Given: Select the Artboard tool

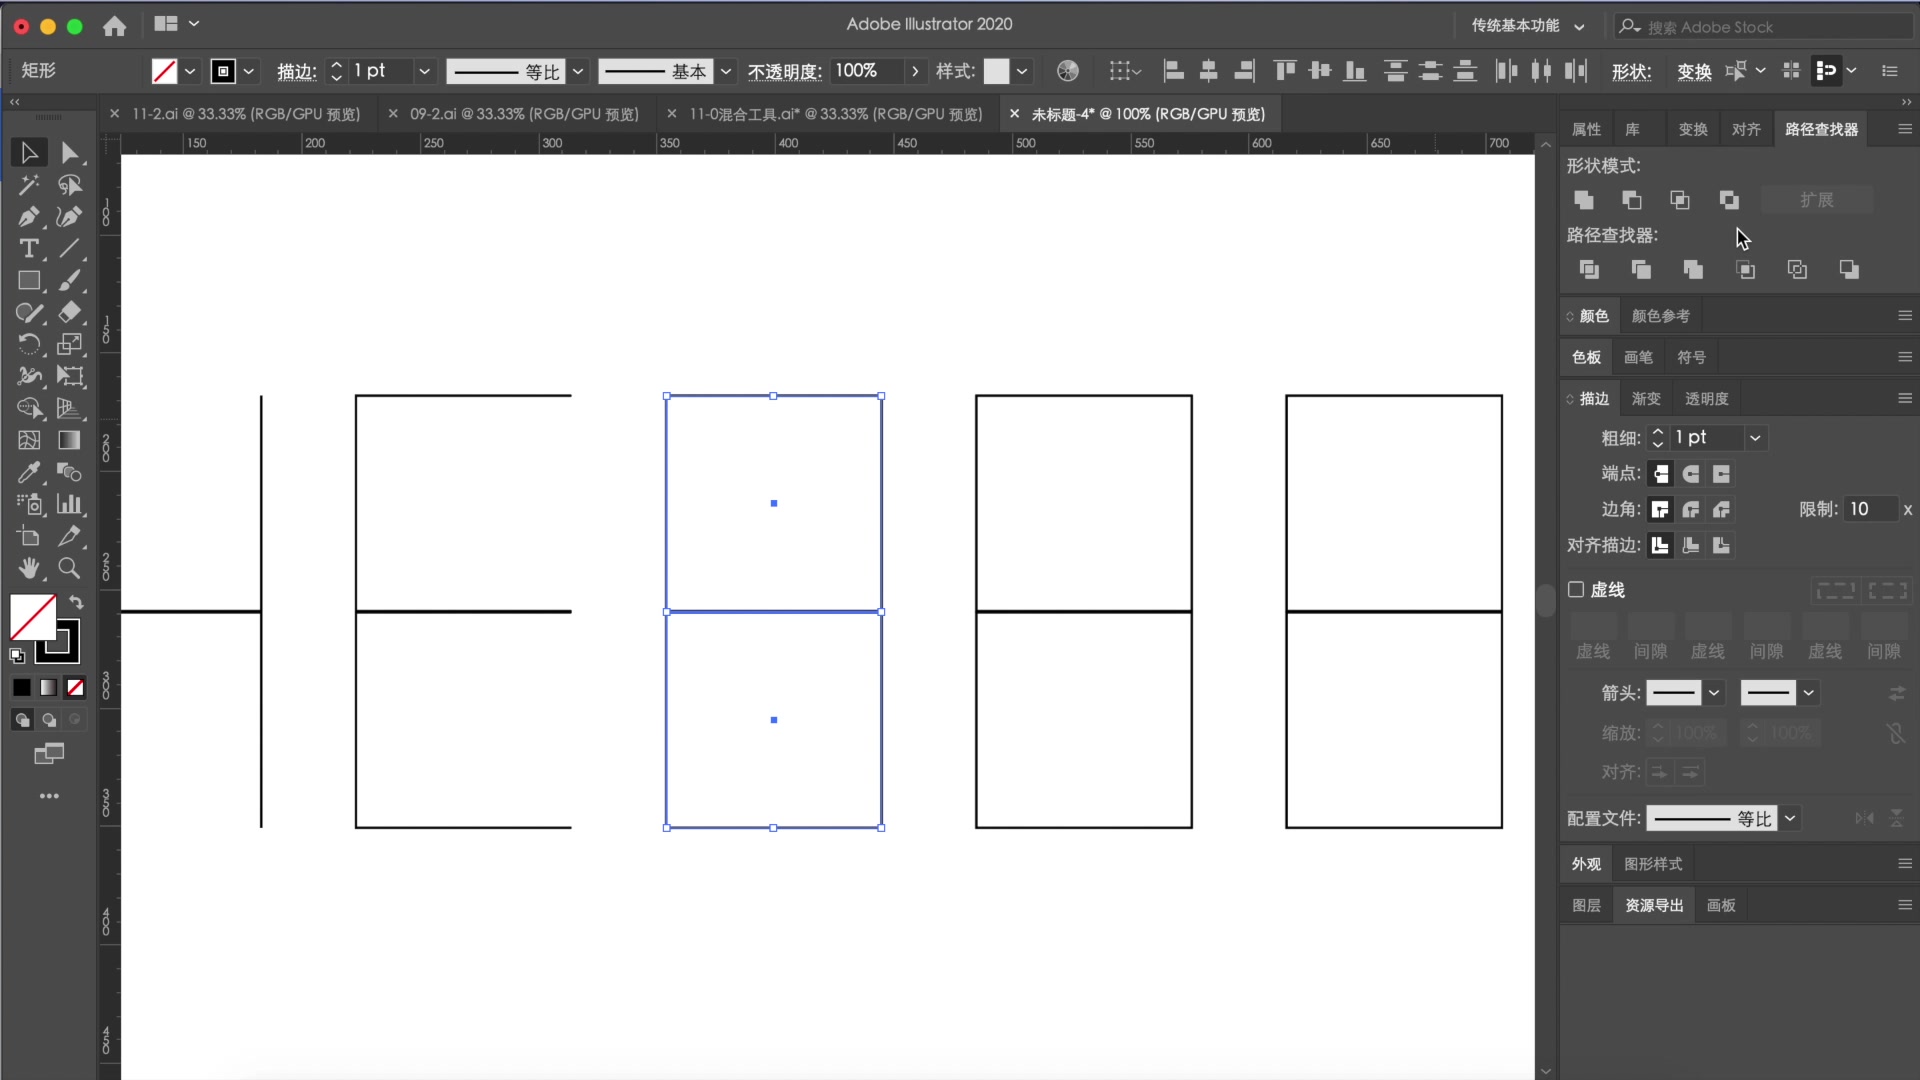Looking at the screenshot, I should (x=29, y=536).
